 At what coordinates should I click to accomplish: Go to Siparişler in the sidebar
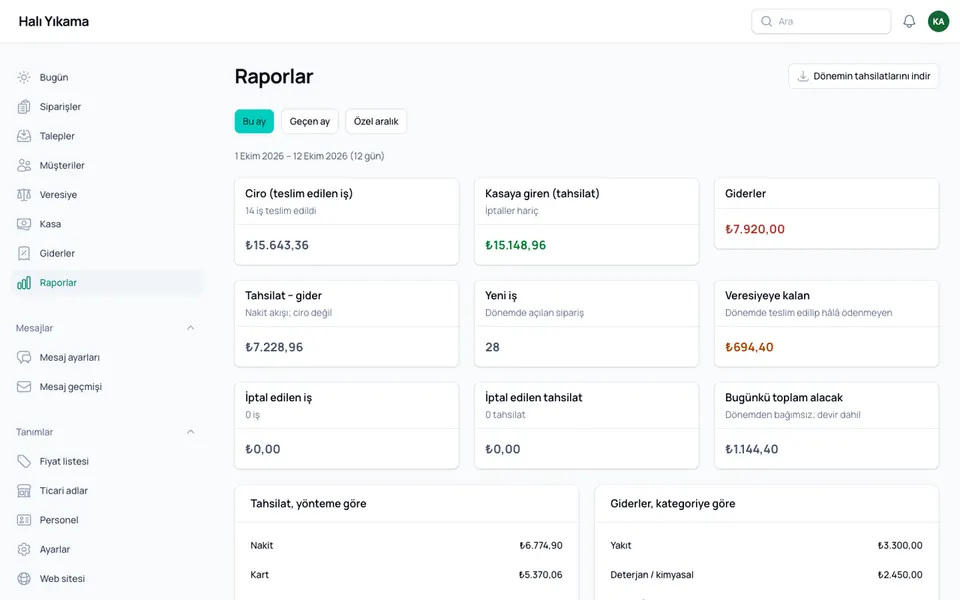(x=107, y=107)
